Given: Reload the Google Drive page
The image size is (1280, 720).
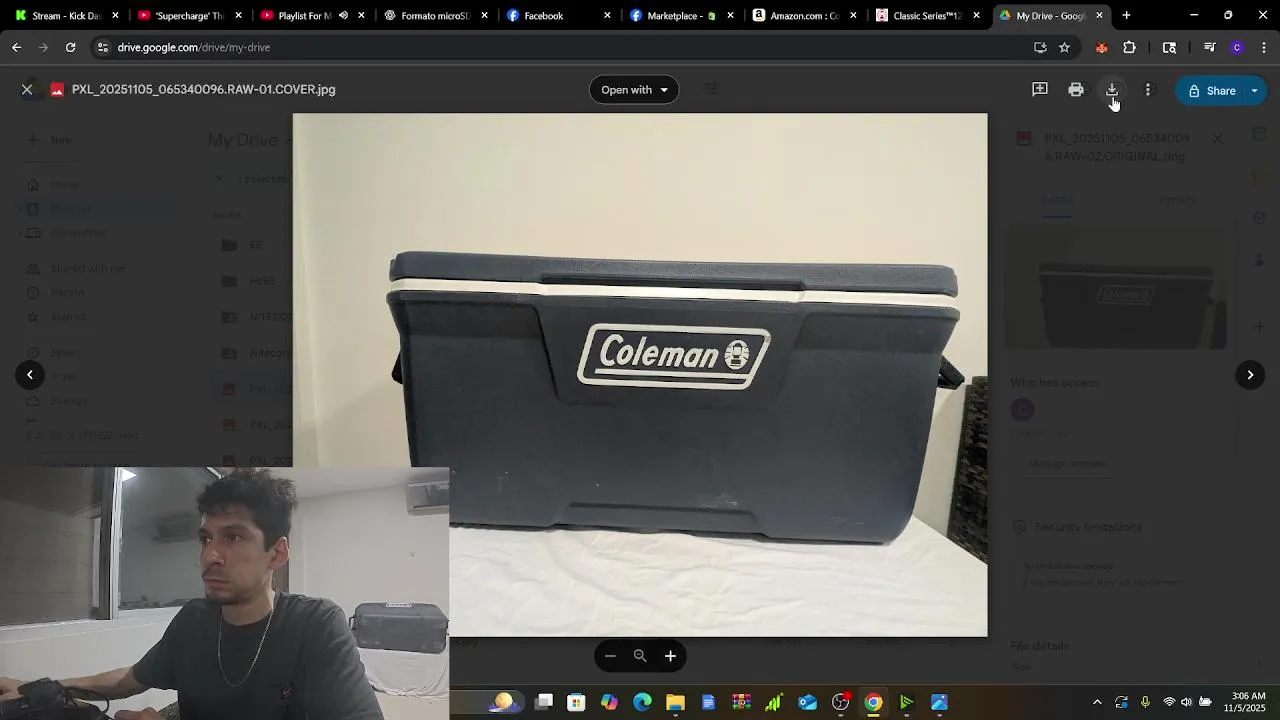Looking at the screenshot, I should tap(70, 47).
